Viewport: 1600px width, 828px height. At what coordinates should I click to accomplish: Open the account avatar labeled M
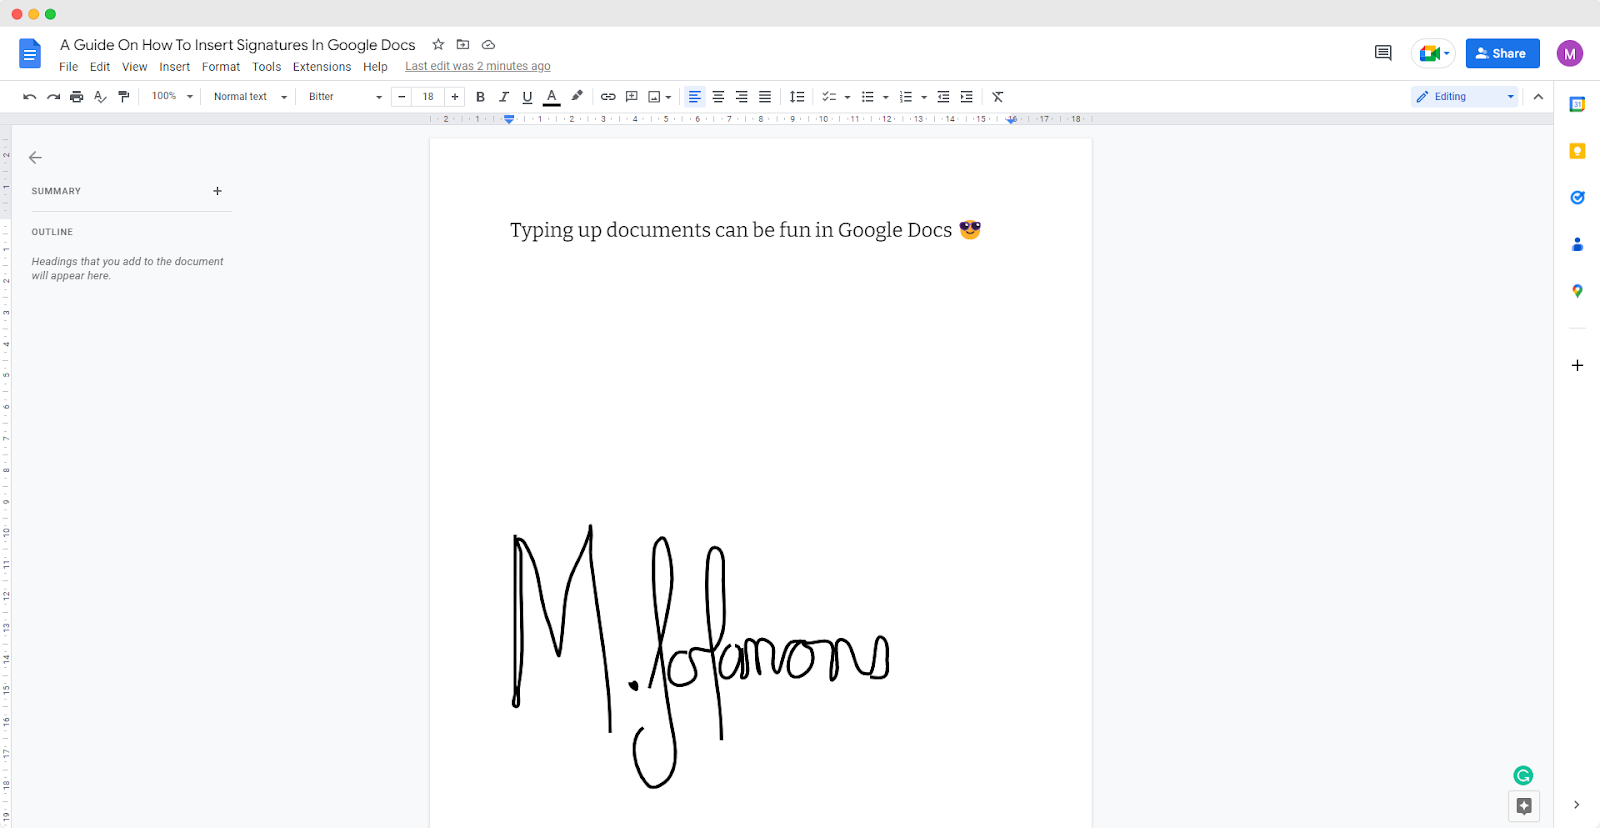point(1570,54)
